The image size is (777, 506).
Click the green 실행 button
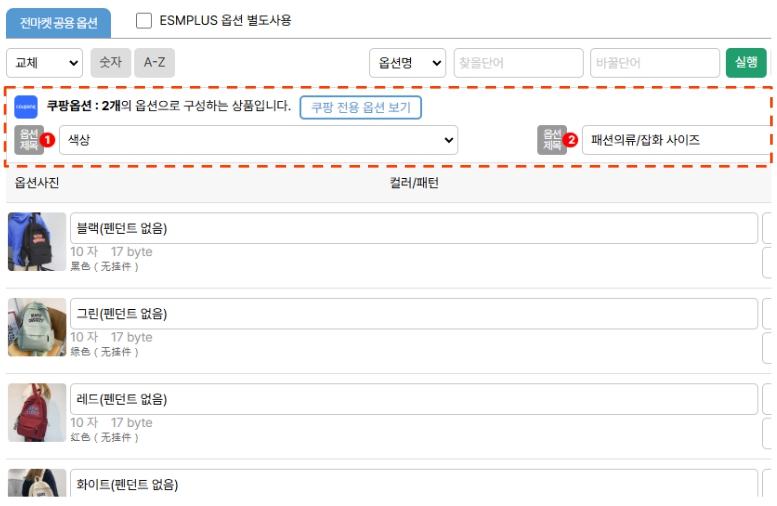pos(746,63)
